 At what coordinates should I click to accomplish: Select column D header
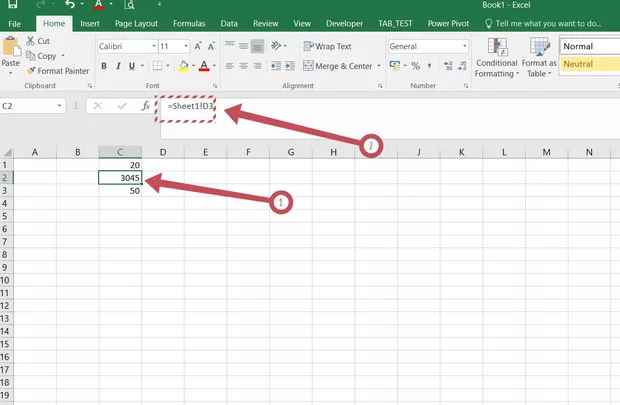pyautogui.click(x=163, y=152)
